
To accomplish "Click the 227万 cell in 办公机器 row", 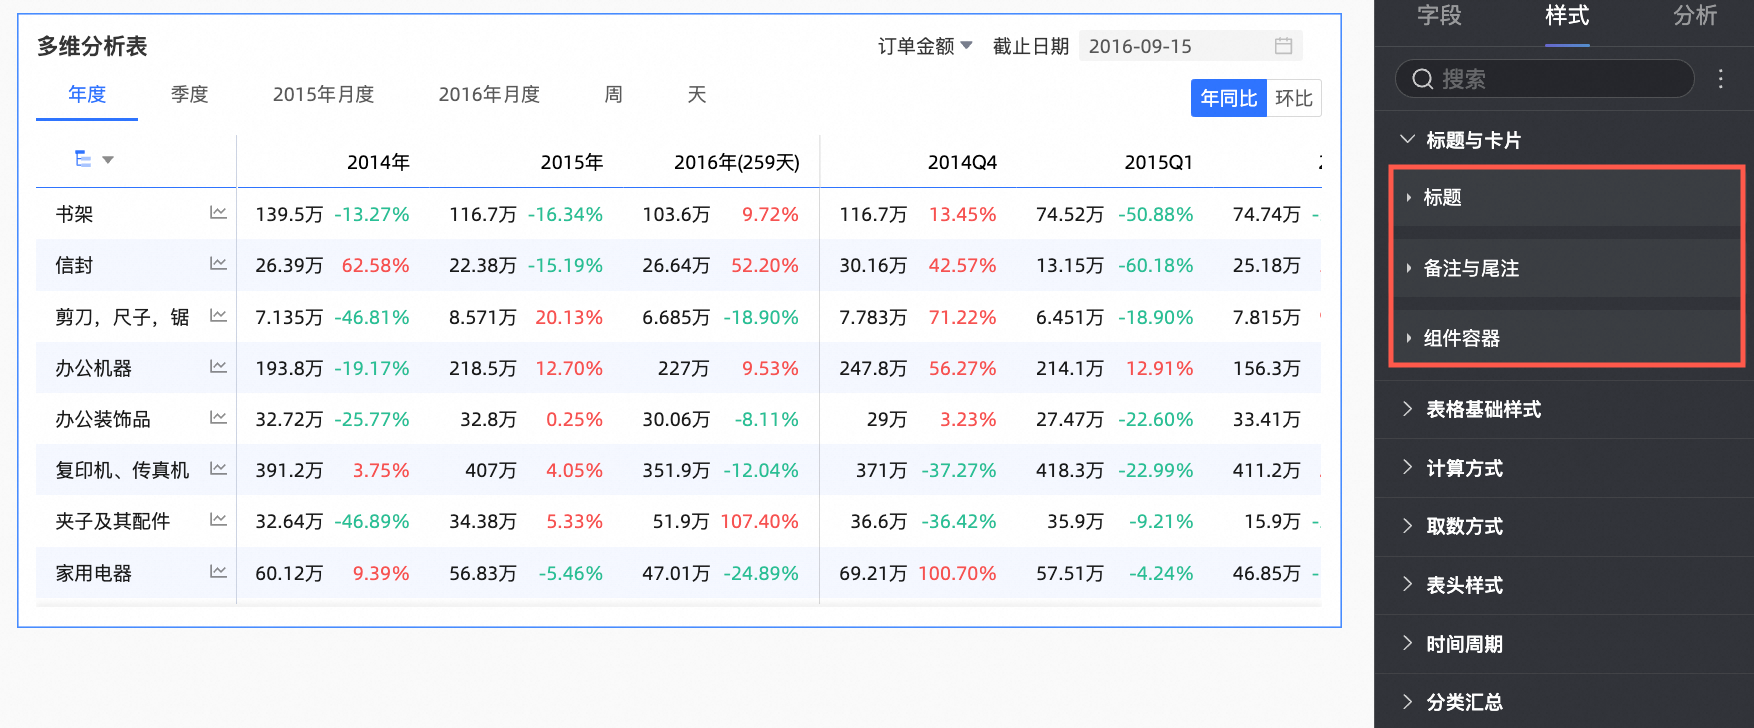I will tap(683, 368).
